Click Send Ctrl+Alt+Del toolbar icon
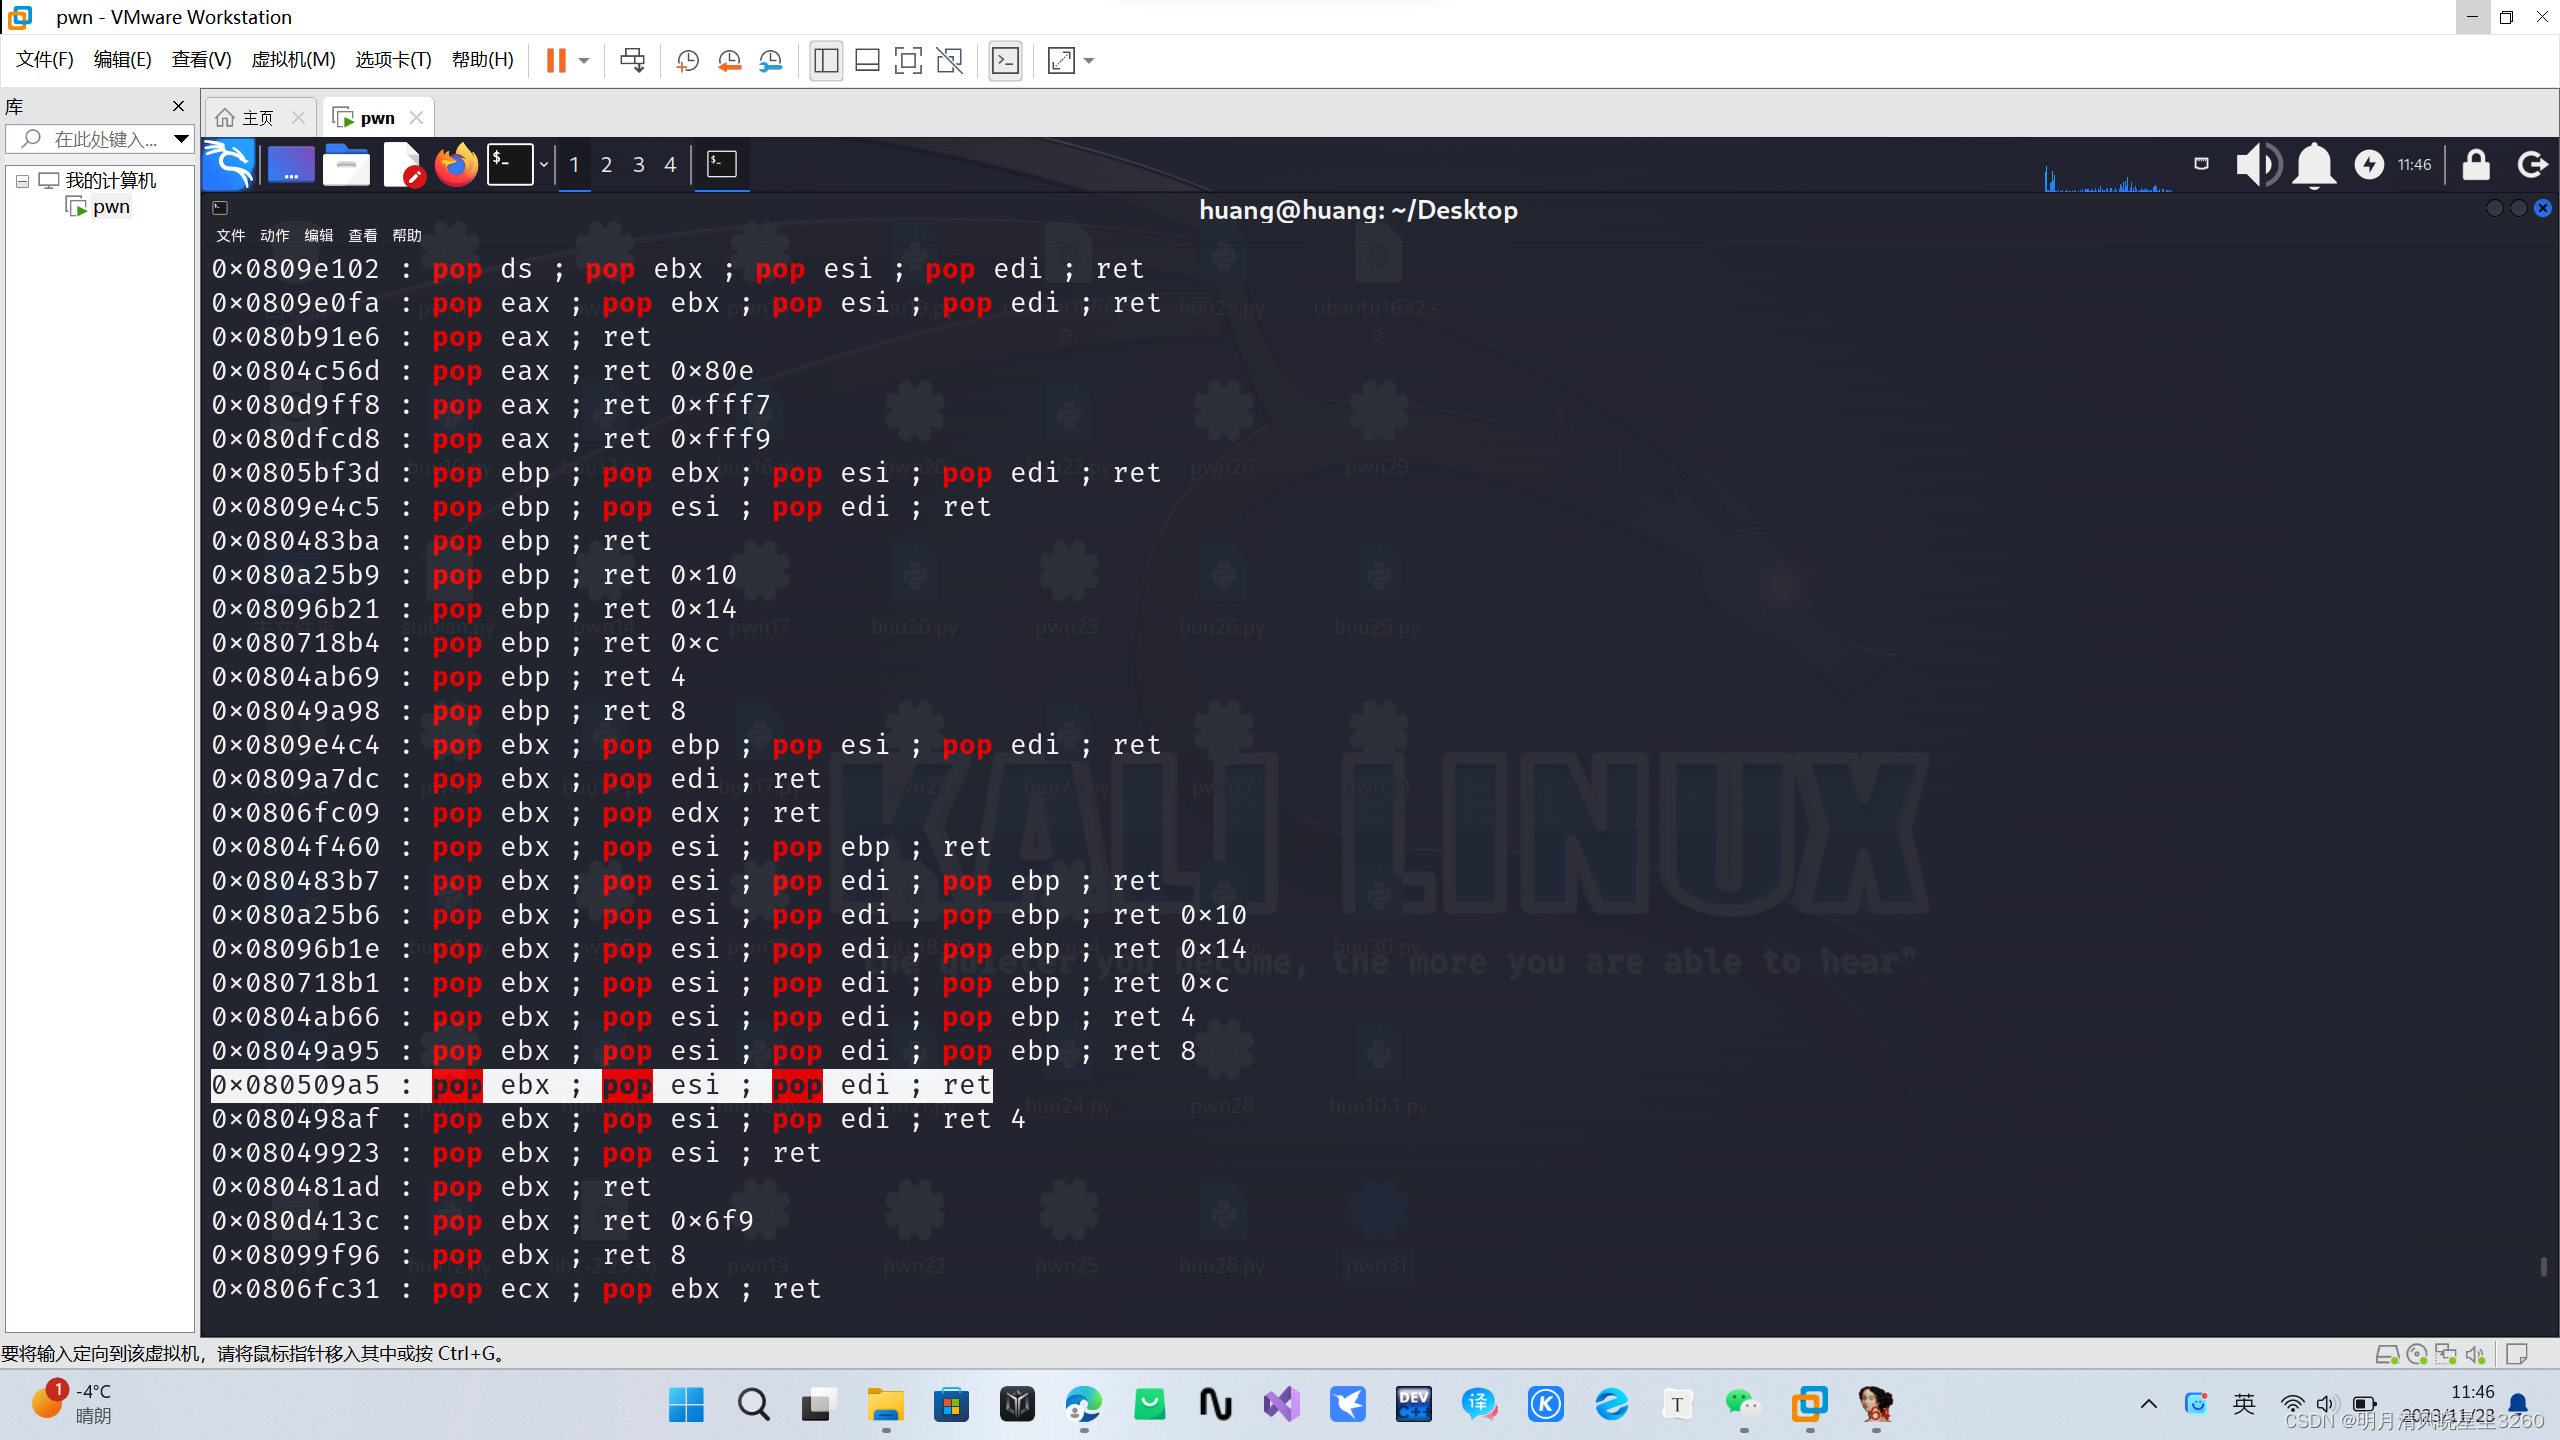The height and width of the screenshot is (1440, 2560). tap(632, 61)
